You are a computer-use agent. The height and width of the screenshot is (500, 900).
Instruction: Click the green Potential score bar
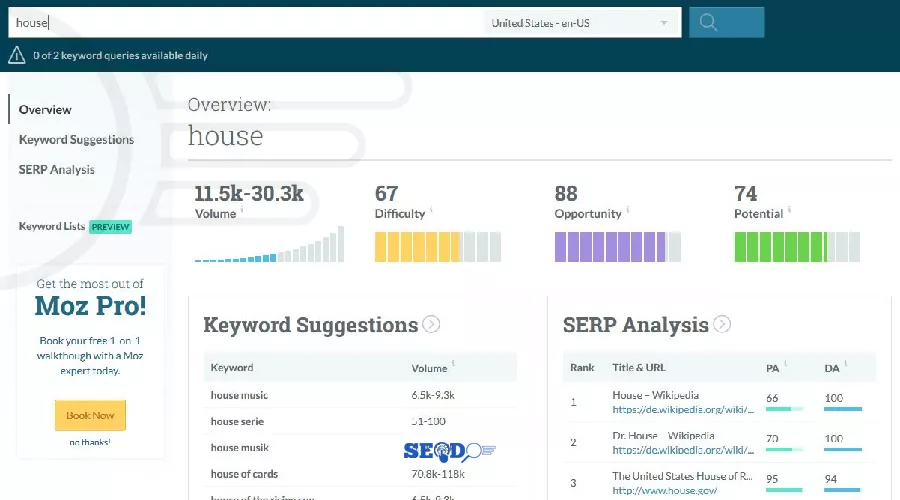tap(797, 247)
